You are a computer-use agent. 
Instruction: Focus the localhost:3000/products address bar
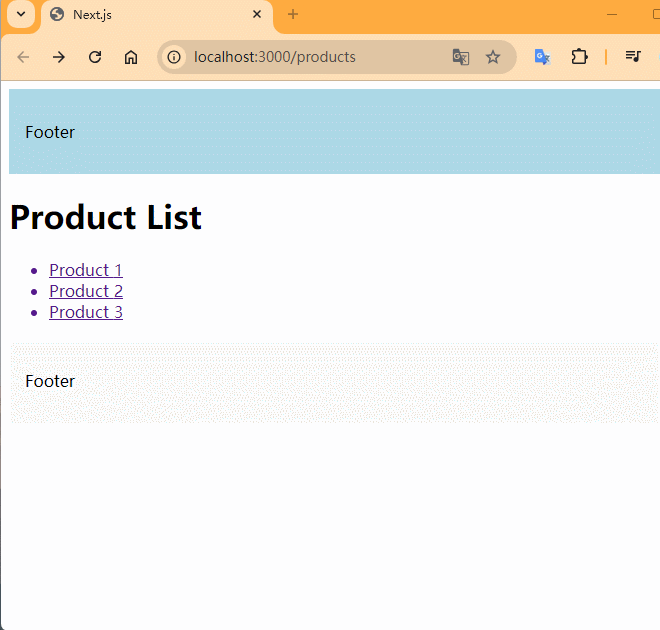300,57
